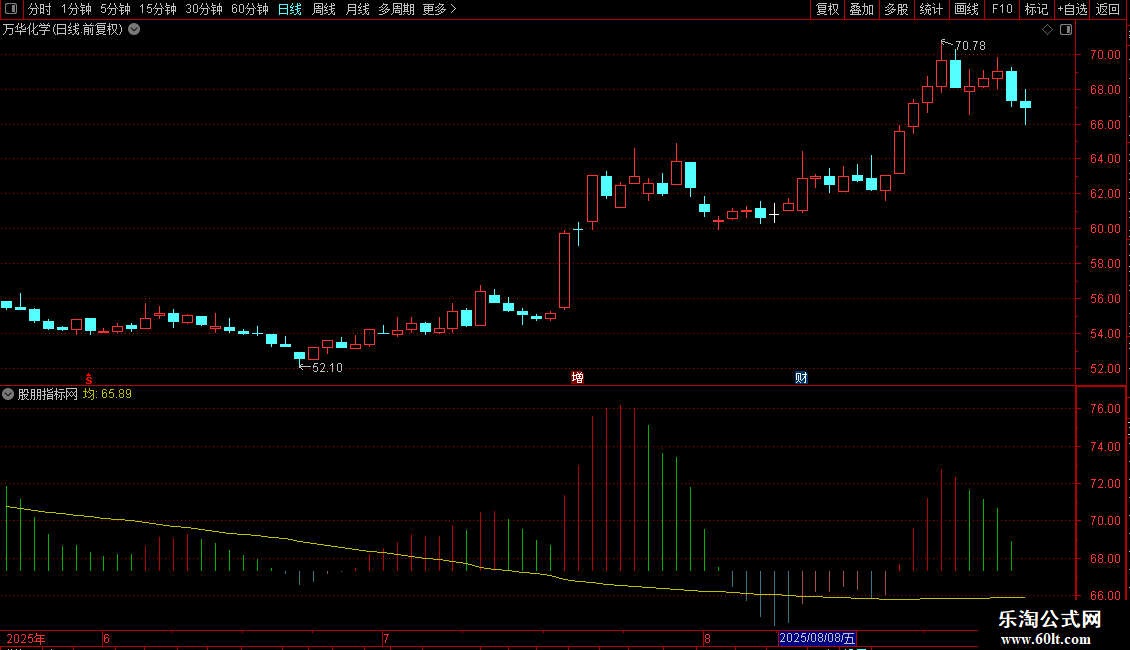Select the 5分钟 period tab
Image resolution: width=1130 pixels, height=650 pixels.
click(x=115, y=9)
